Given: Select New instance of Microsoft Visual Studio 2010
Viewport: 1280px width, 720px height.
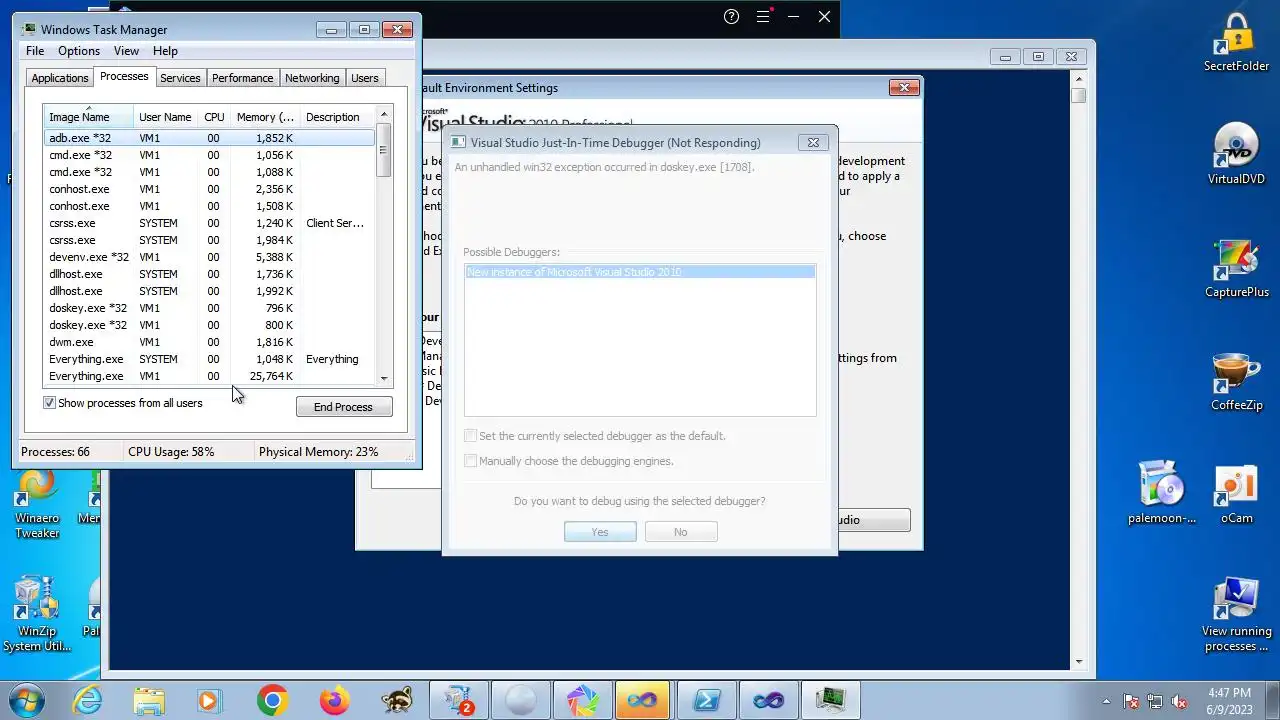Looking at the screenshot, I should pyautogui.click(x=640, y=272).
